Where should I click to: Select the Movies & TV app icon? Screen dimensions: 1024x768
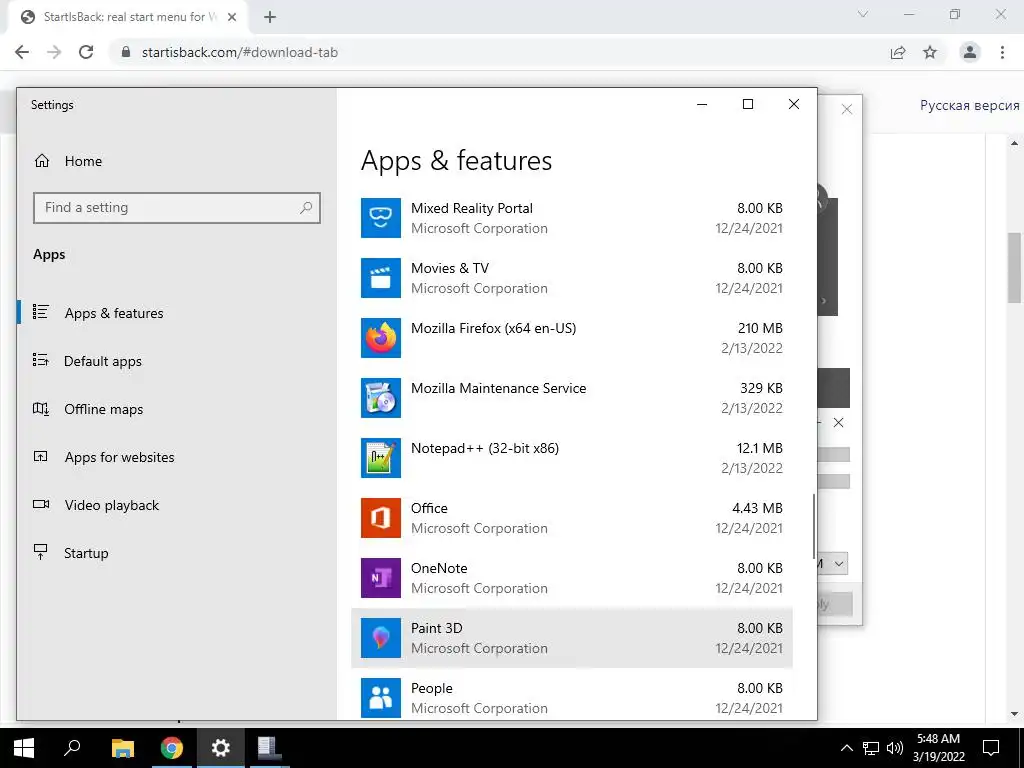point(381,278)
